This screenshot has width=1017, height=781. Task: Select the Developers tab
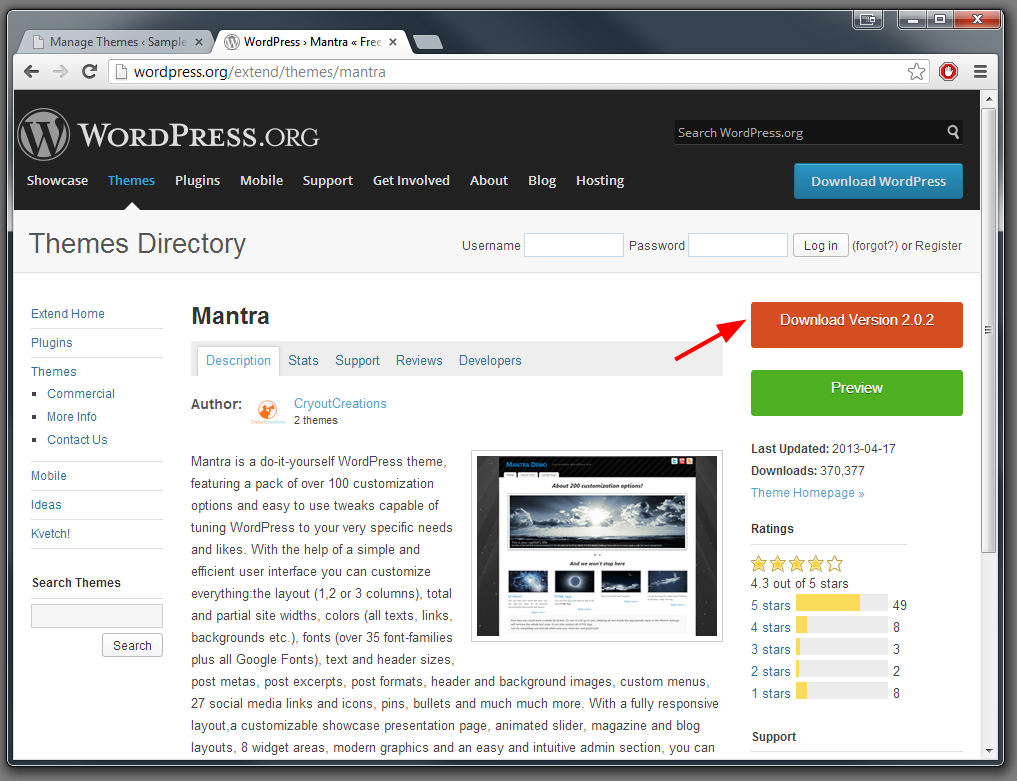point(490,361)
